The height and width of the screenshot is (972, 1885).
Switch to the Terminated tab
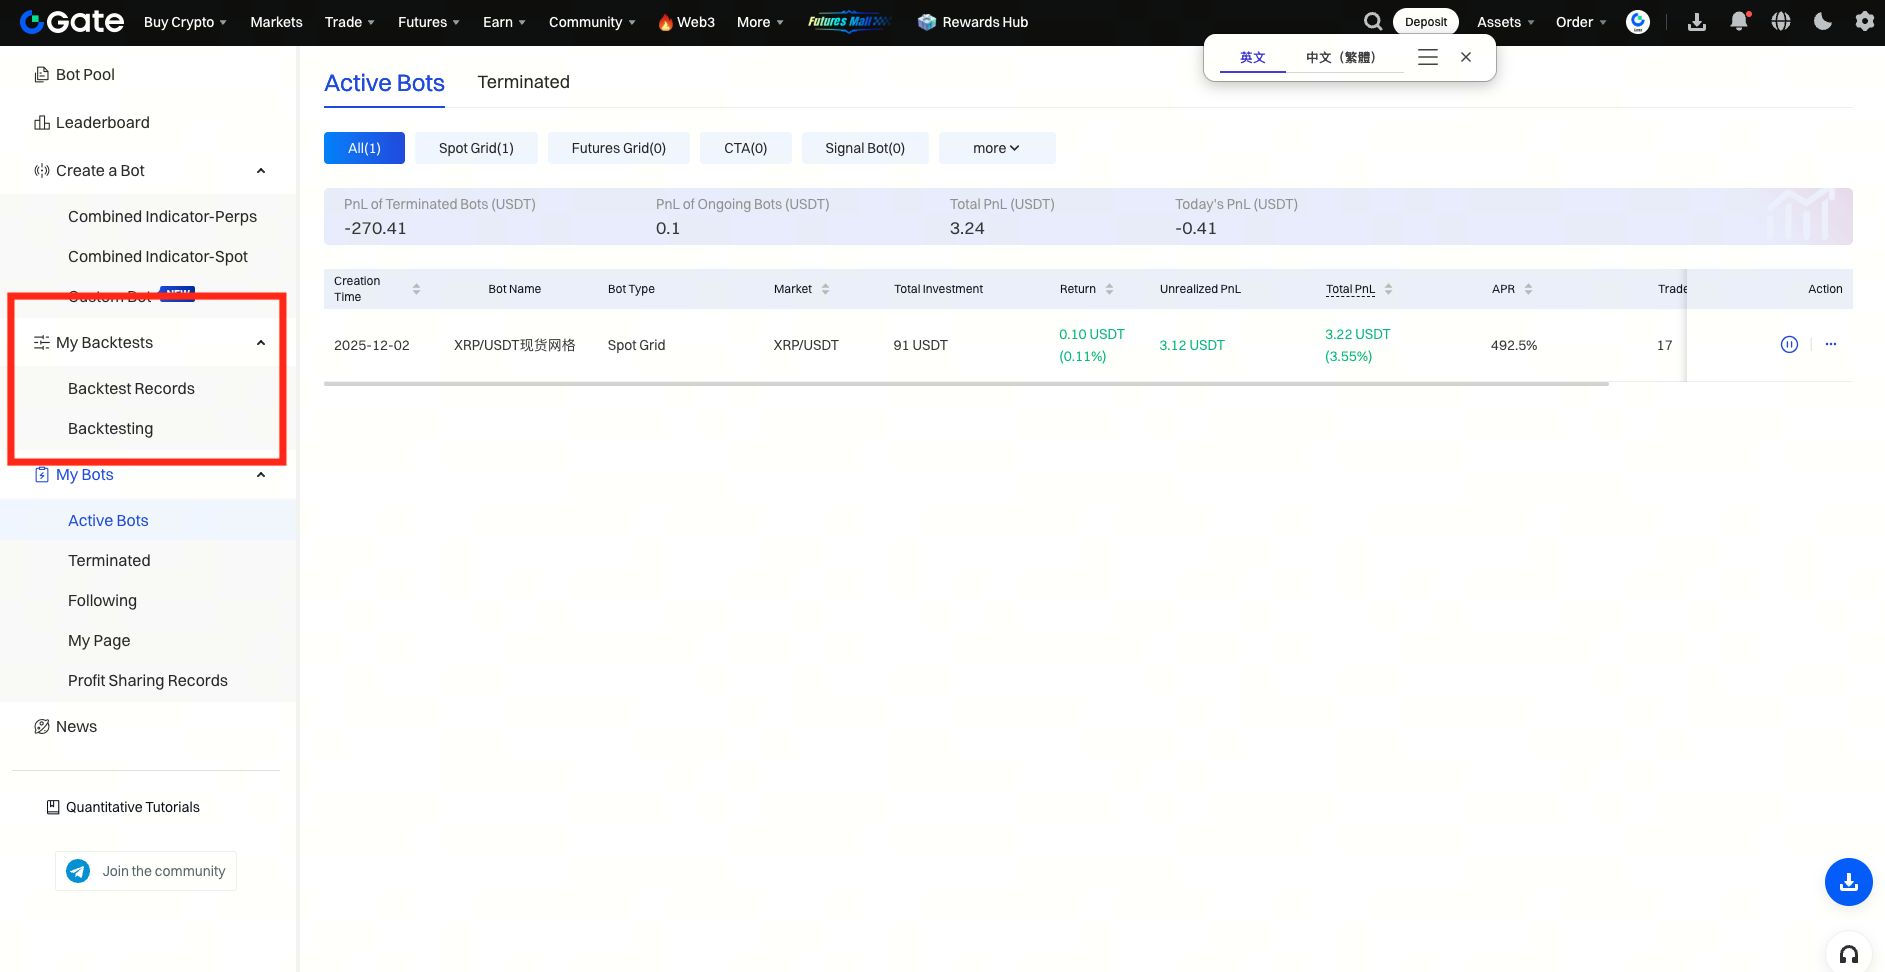coord(523,82)
